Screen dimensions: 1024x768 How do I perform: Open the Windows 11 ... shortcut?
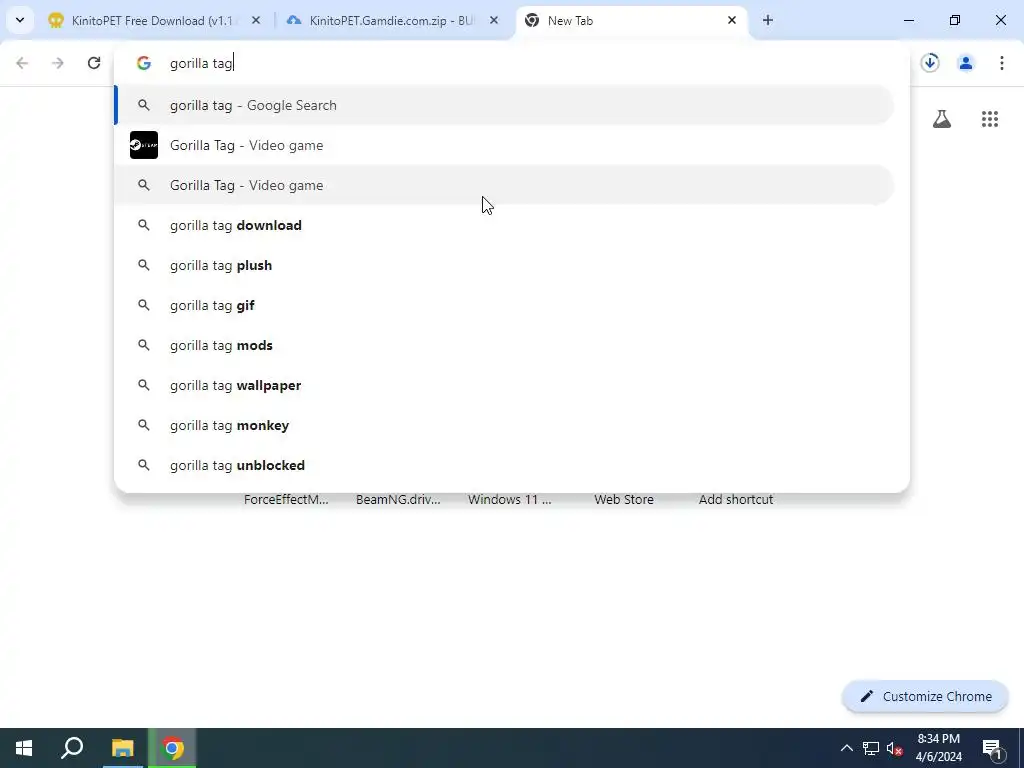[x=510, y=500]
